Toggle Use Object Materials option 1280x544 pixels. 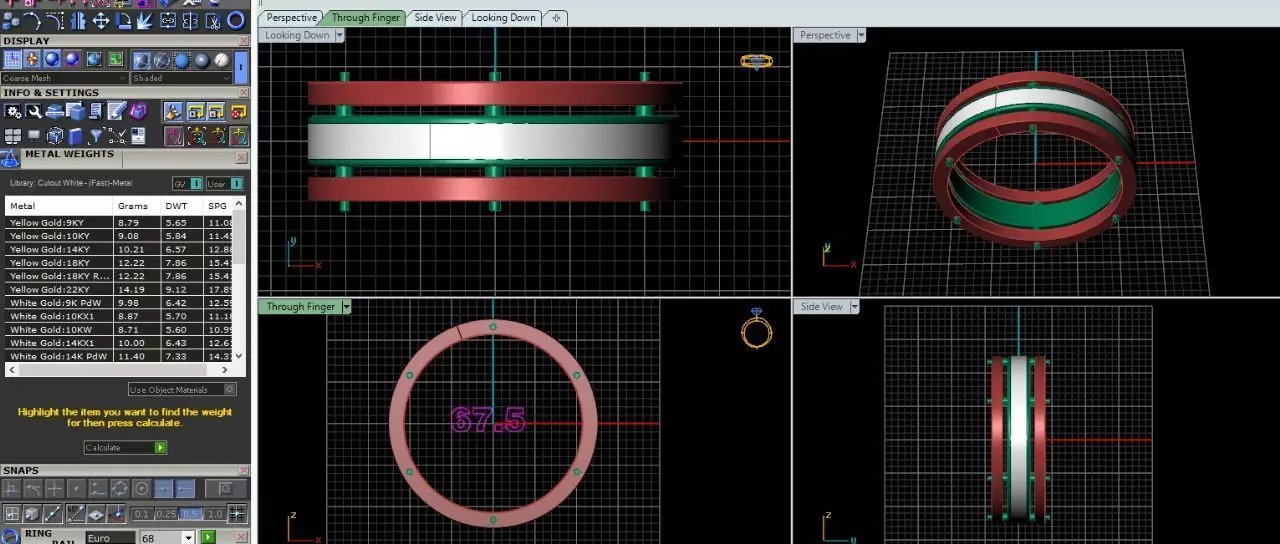tap(182, 390)
